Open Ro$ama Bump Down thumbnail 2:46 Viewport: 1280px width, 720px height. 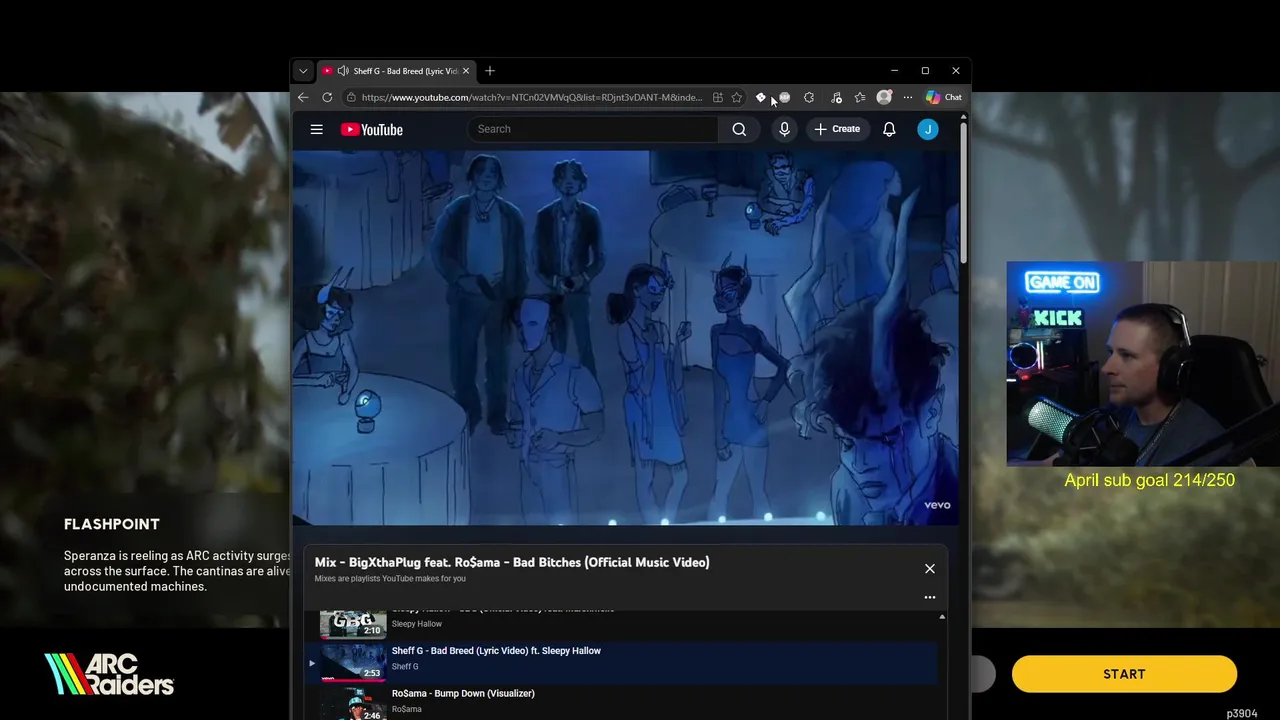click(353, 704)
